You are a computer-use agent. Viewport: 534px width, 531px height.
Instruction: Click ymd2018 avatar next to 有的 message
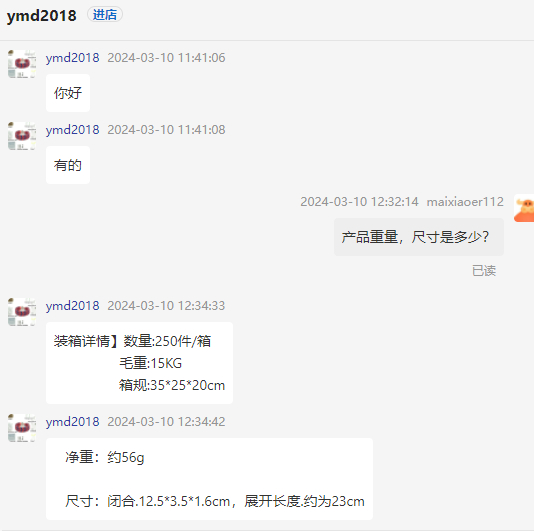(22, 136)
